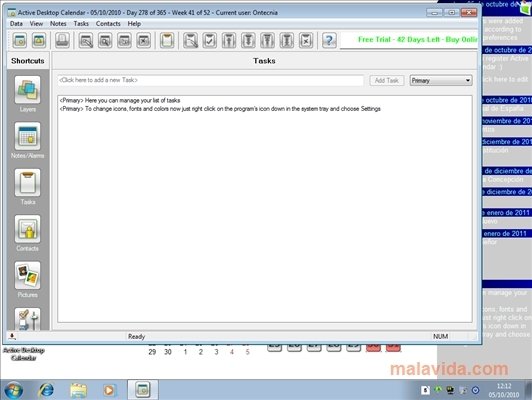Click the new task input field
Screen dimensions: 532x400
point(210,80)
